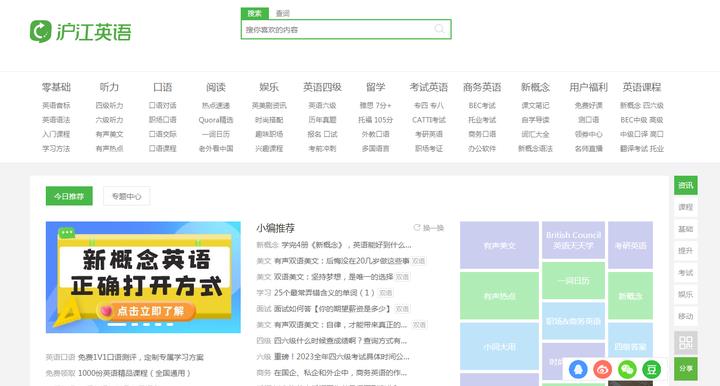The image size is (720, 386).
Task: Click 免费1V1口语测评 link
Action: click(x=141, y=357)
